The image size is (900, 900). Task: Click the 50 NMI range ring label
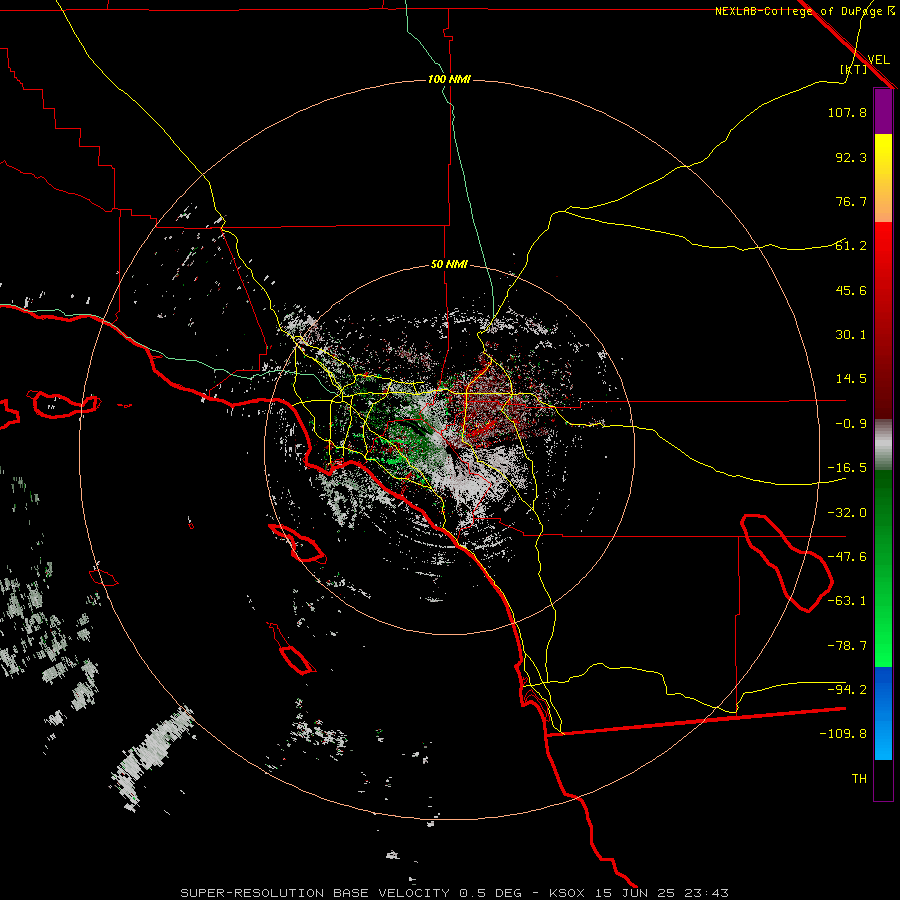449,265
